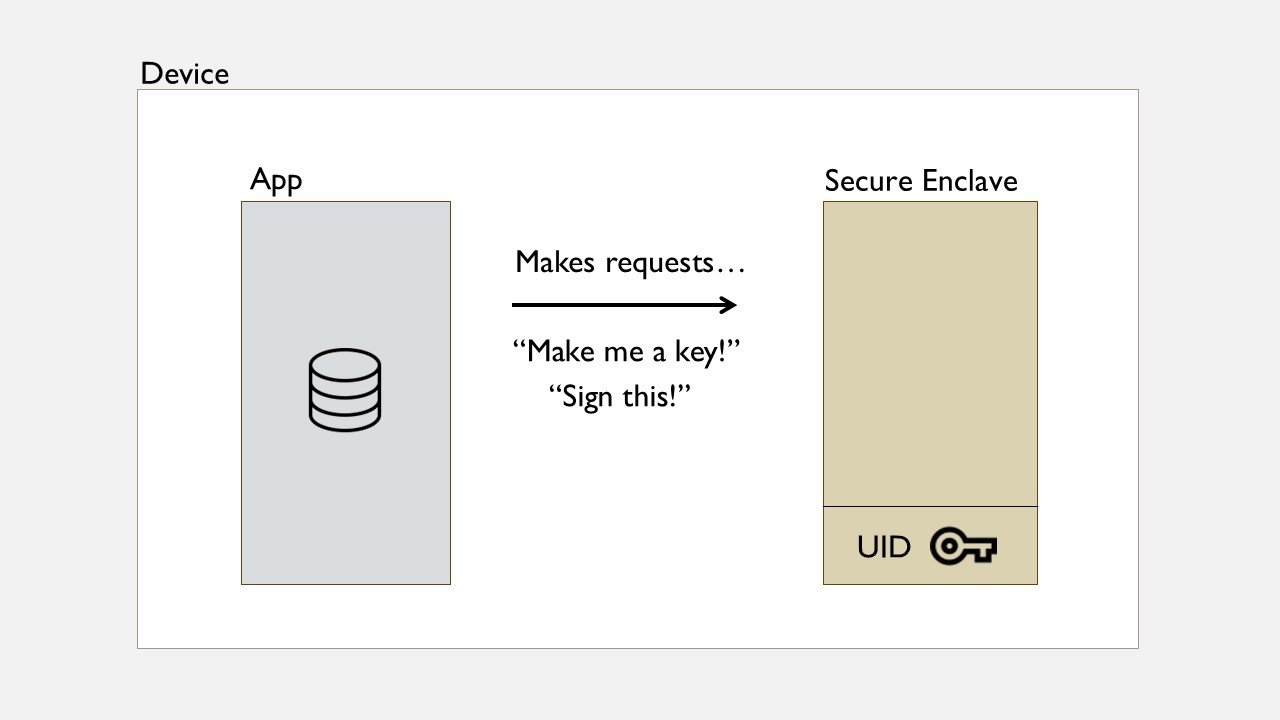Select the UID text label
This screenshot has height=720, width=1280.
coord(884,547)
